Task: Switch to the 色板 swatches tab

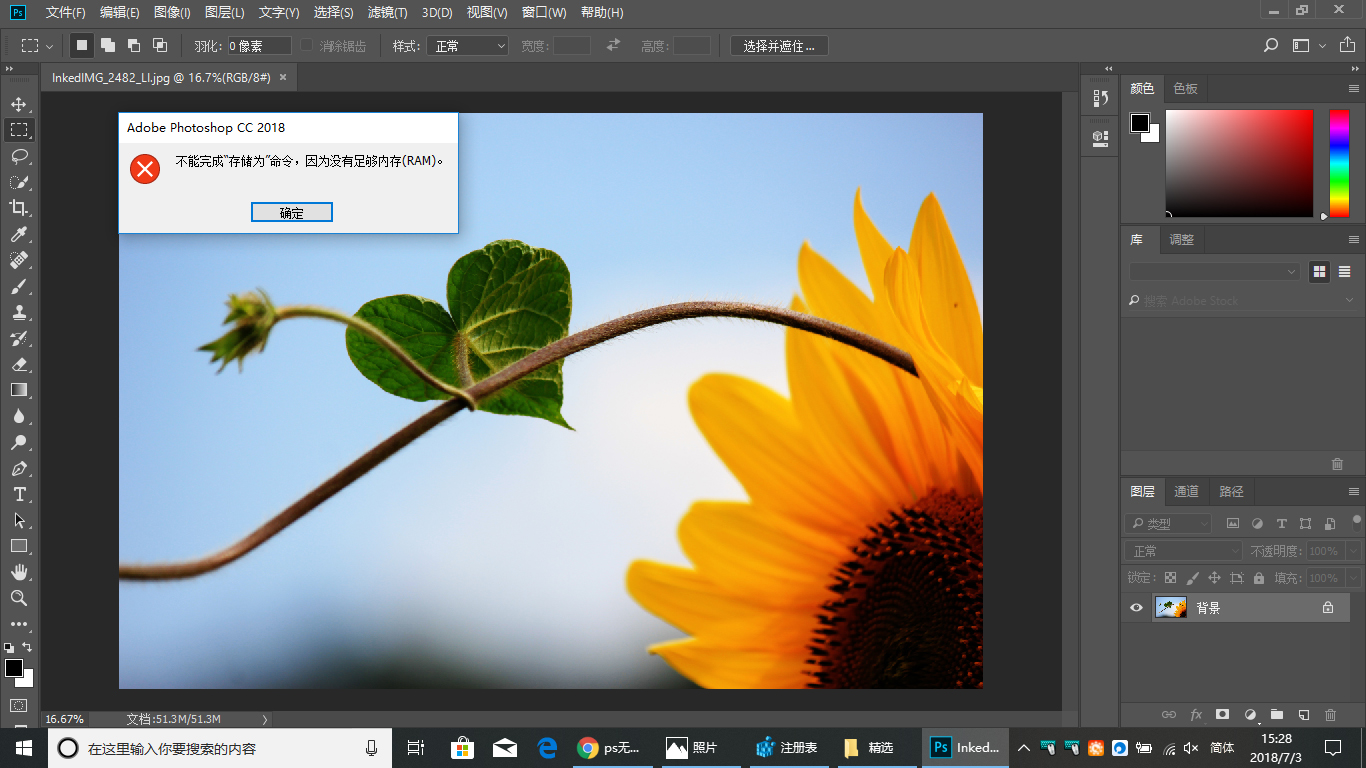Action: 1186,89
